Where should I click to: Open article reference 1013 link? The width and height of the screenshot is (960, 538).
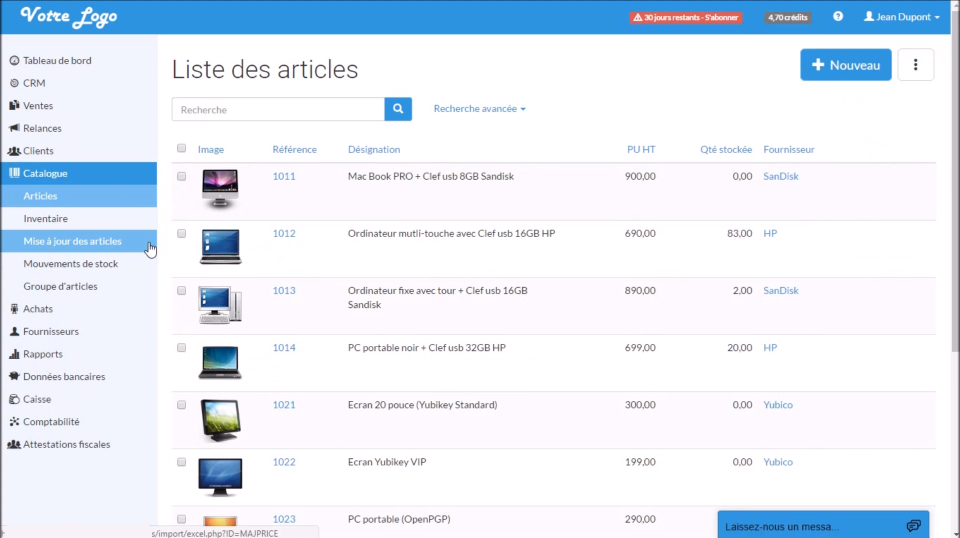[x=284, y=291]
